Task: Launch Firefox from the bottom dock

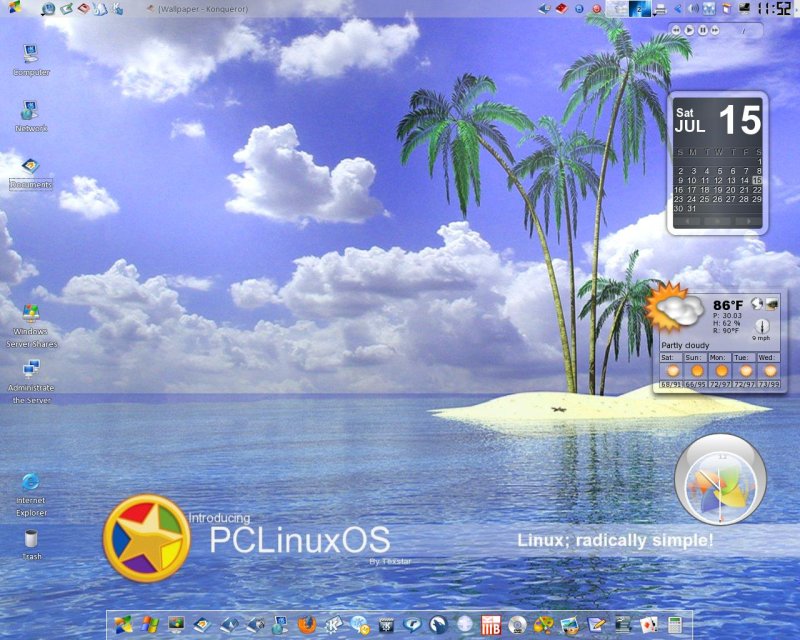Action: pyautogui.click(x=307, y=625)
